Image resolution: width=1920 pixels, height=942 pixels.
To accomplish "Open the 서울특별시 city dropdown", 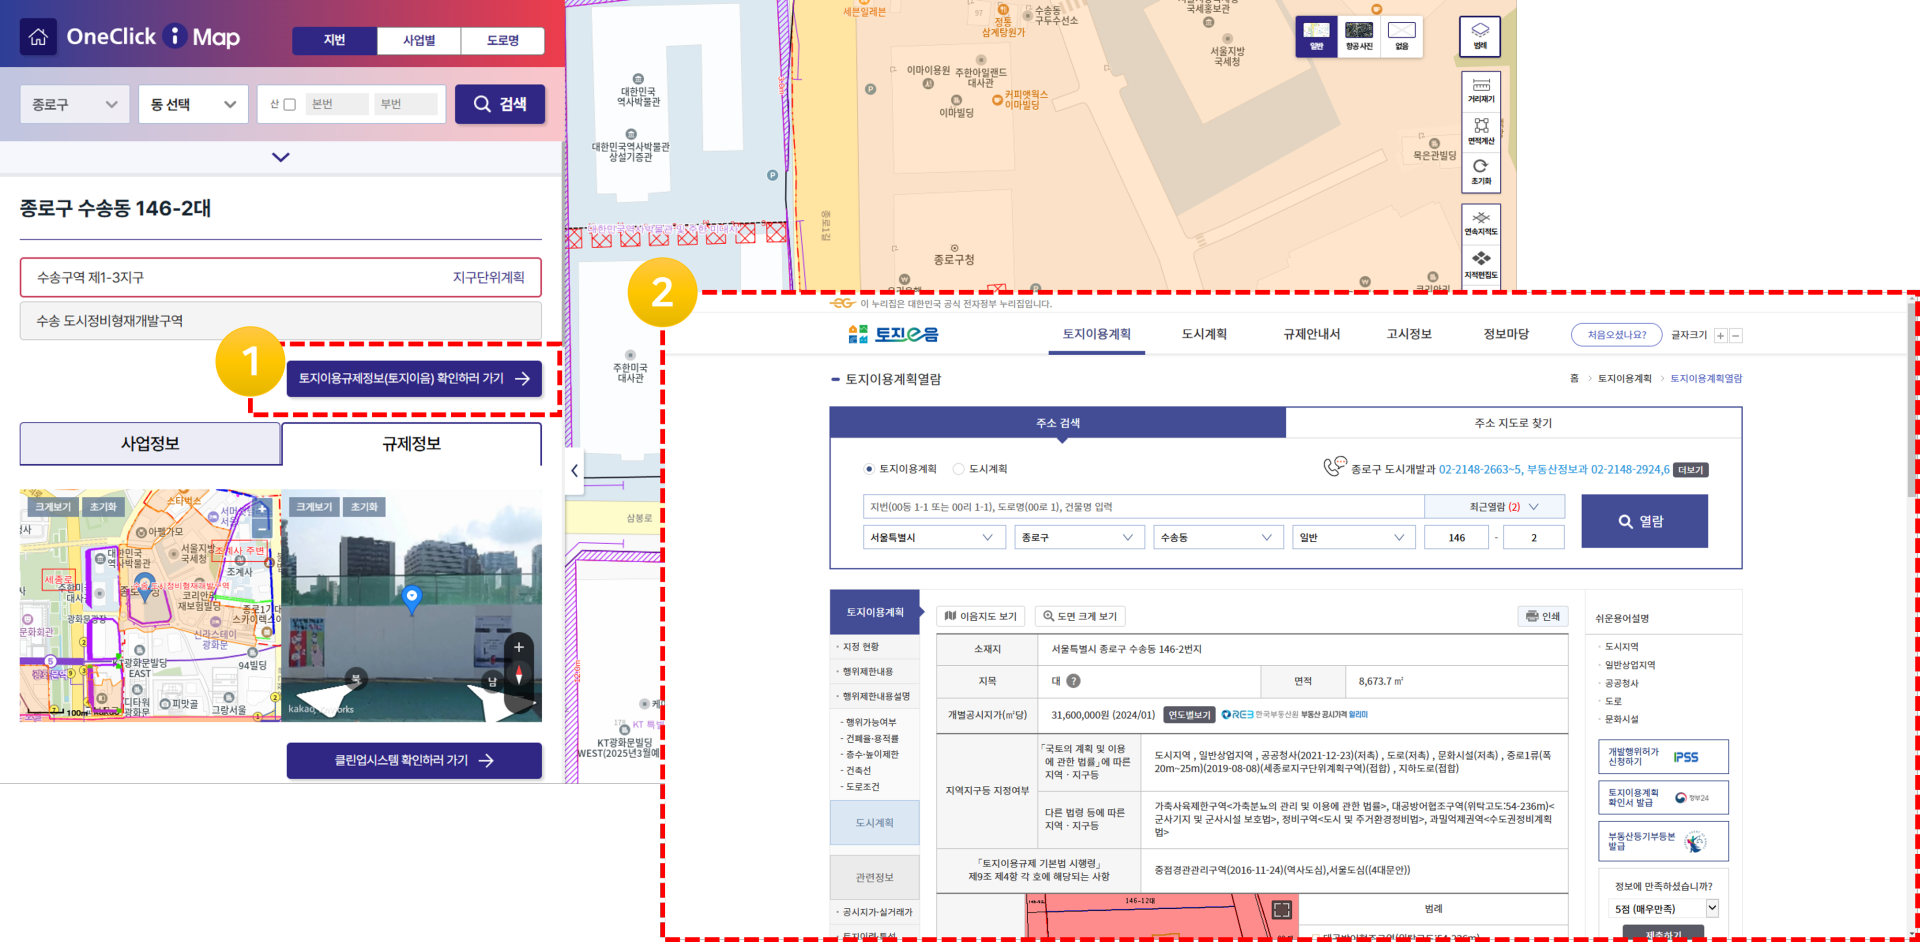I will click(x=934, y=537).
